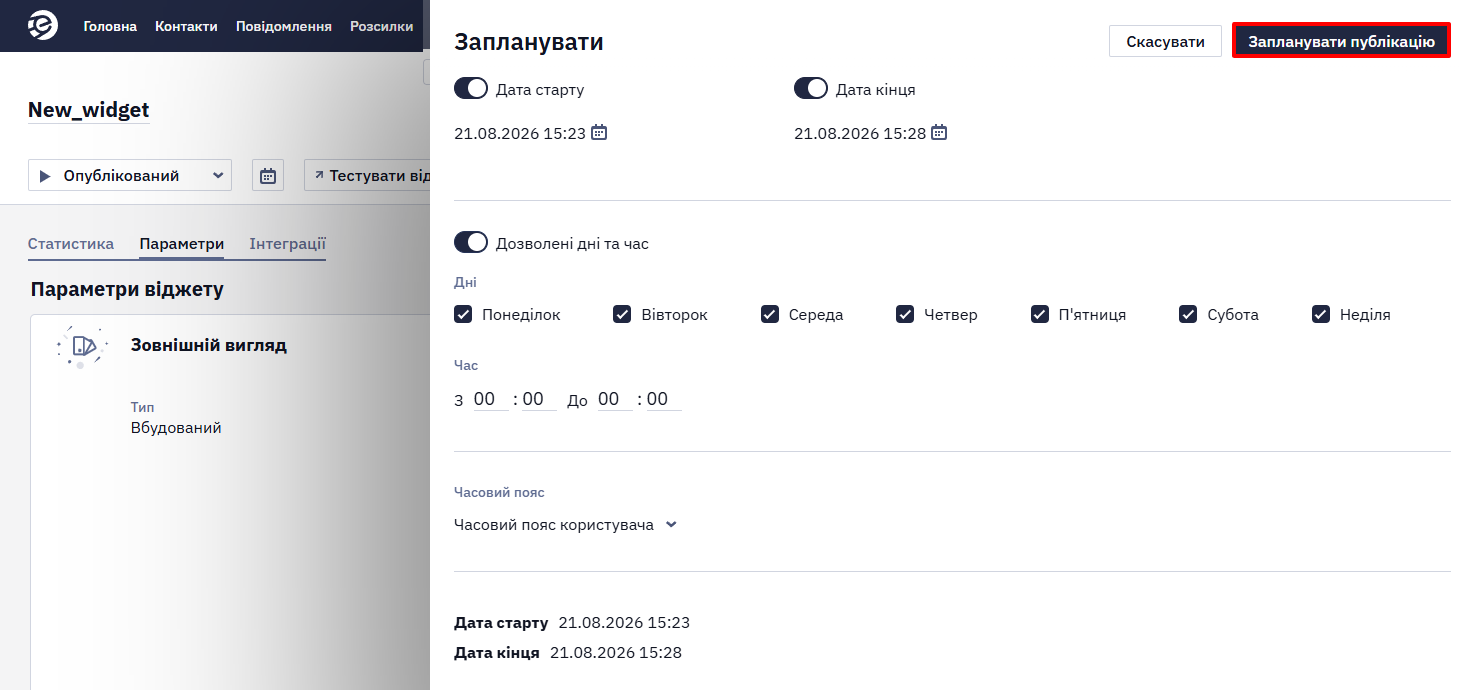Image resolution: width=1467 pixels, height=690 pixels.
Task: Uncheck the Понеділок checkbox
Action: 463,314
